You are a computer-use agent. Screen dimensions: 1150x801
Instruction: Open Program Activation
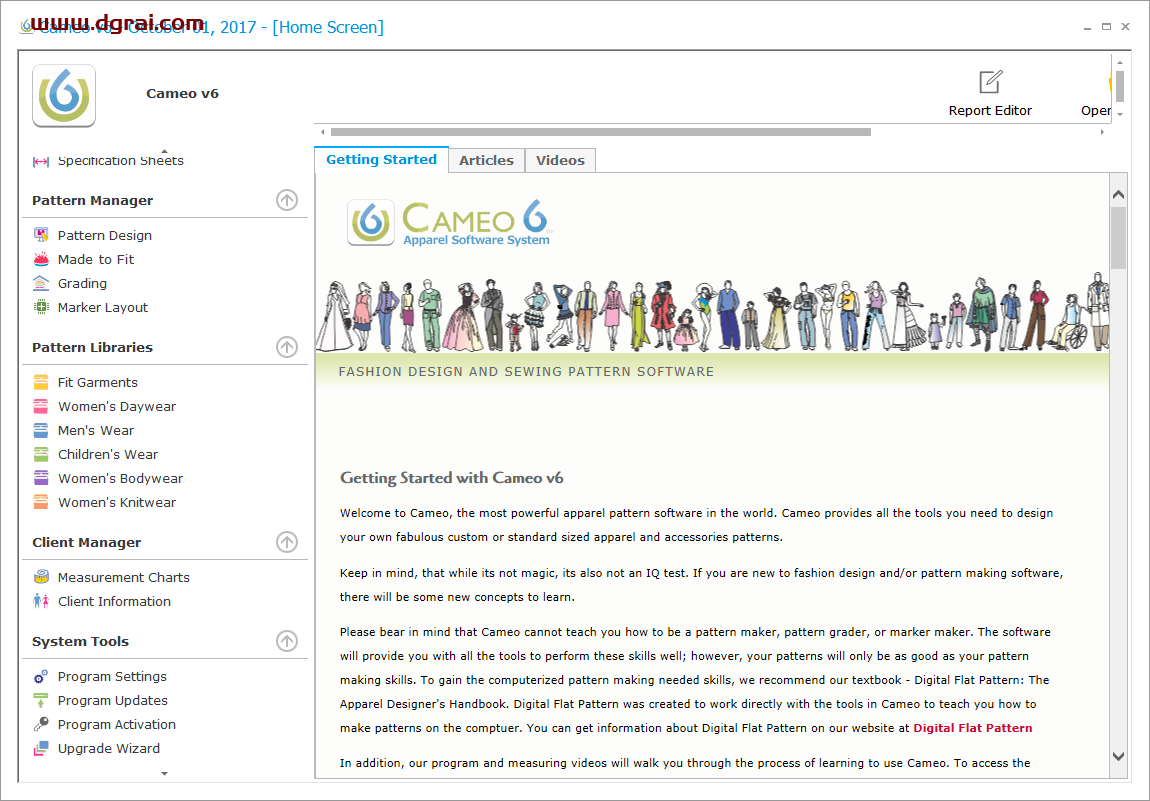point(117,725)
